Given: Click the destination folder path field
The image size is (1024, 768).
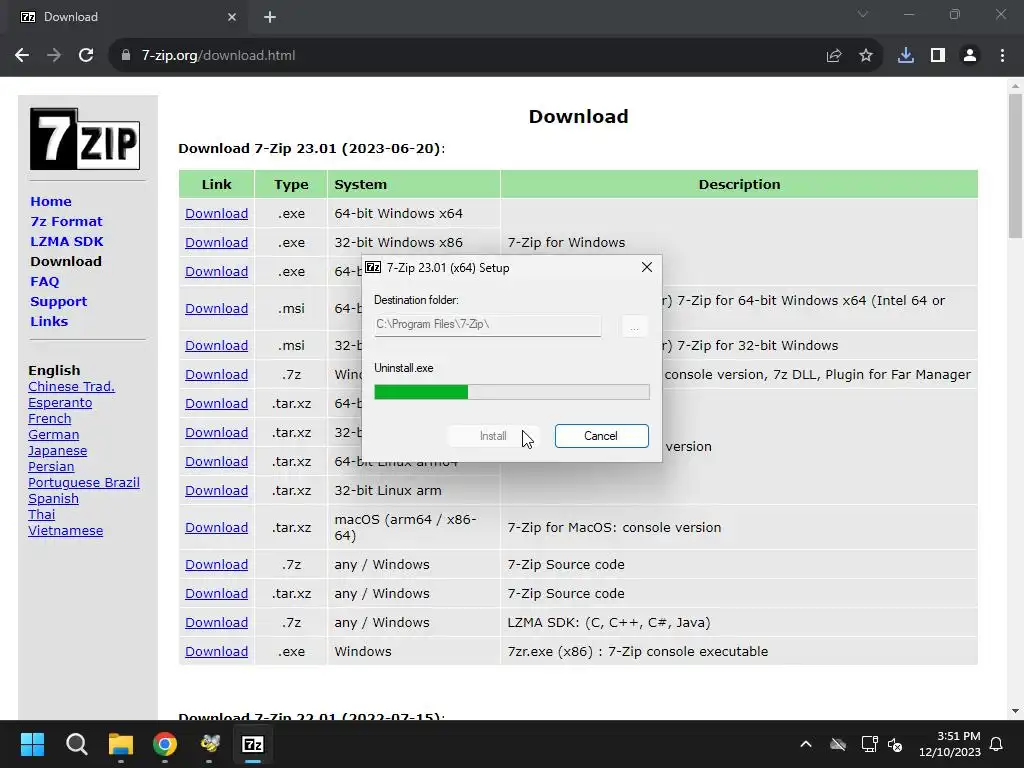Looking at the screenshot, I should click(487, 325).
